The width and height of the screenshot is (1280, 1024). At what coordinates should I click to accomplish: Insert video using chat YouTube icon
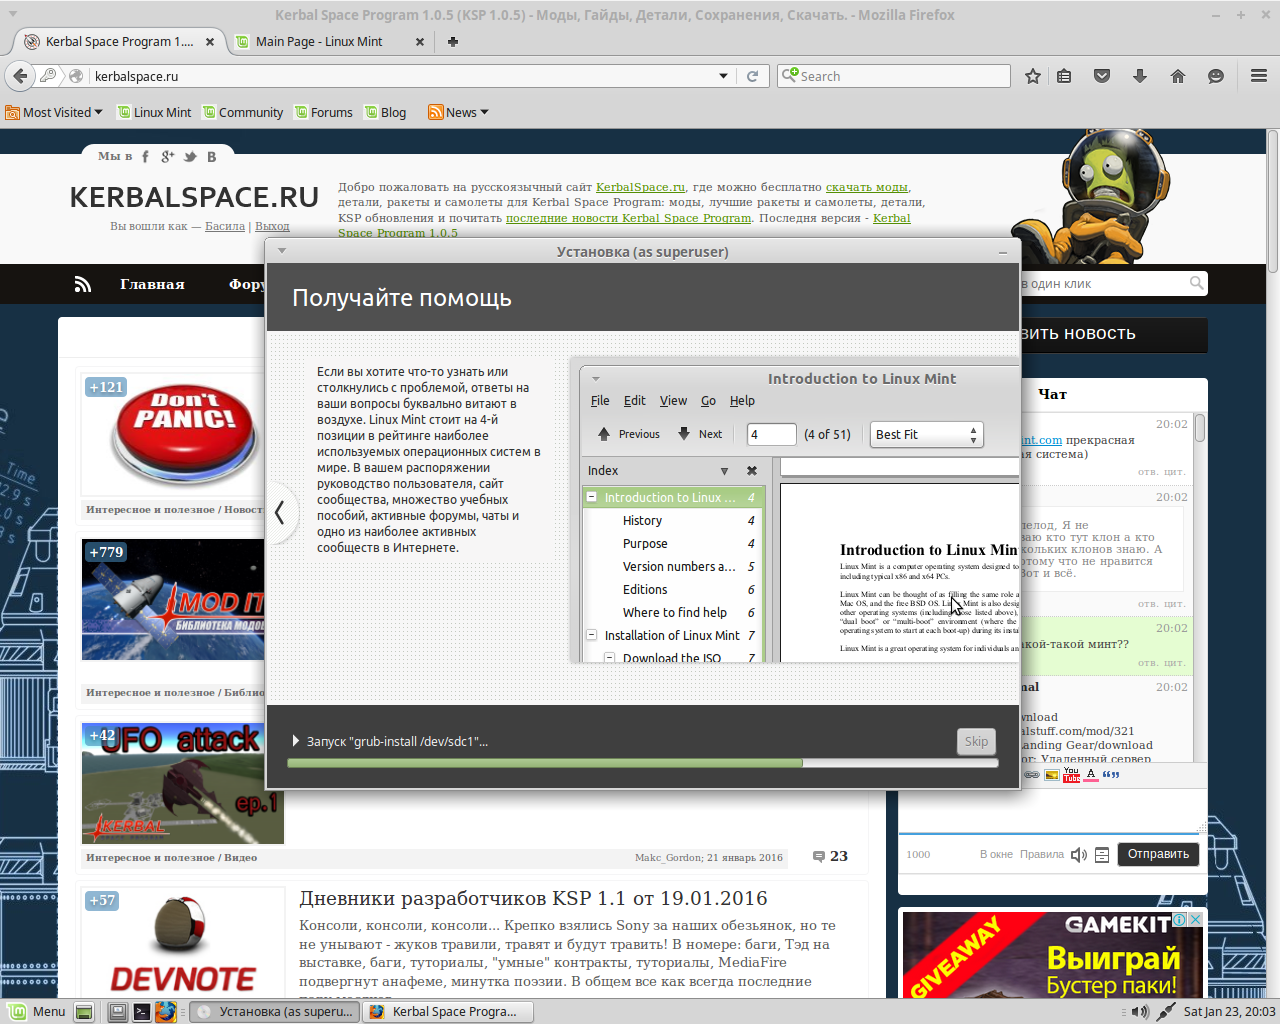pyautogui.click(x=1071, y=774)
